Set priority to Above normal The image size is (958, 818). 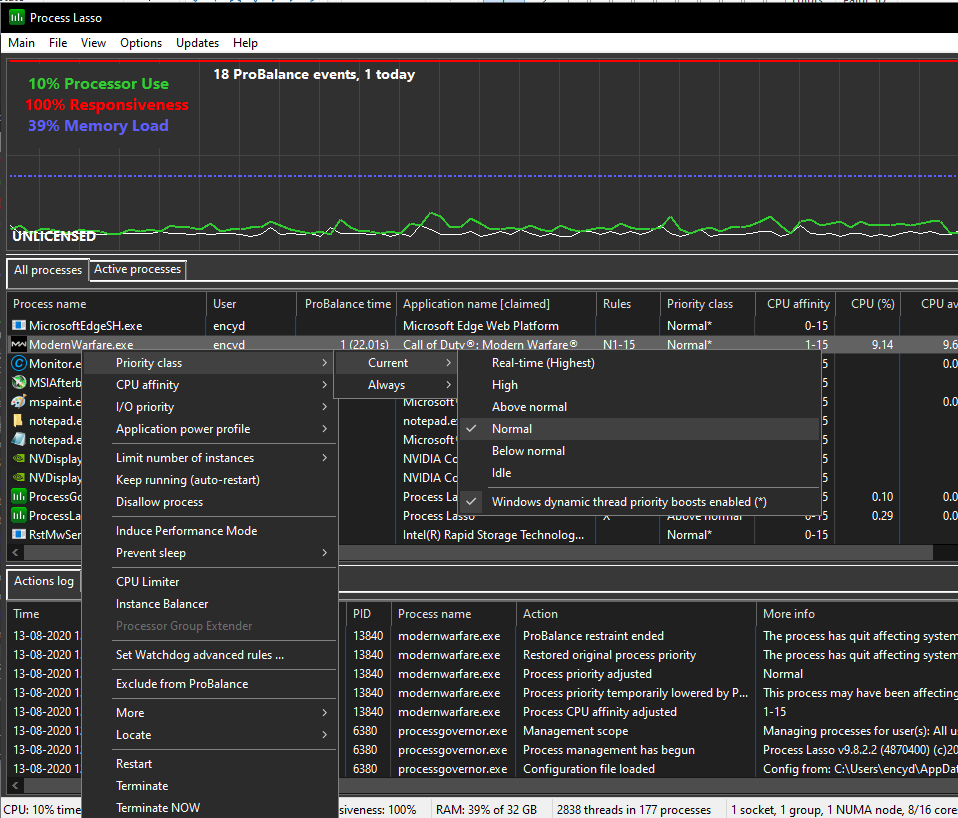638,407
